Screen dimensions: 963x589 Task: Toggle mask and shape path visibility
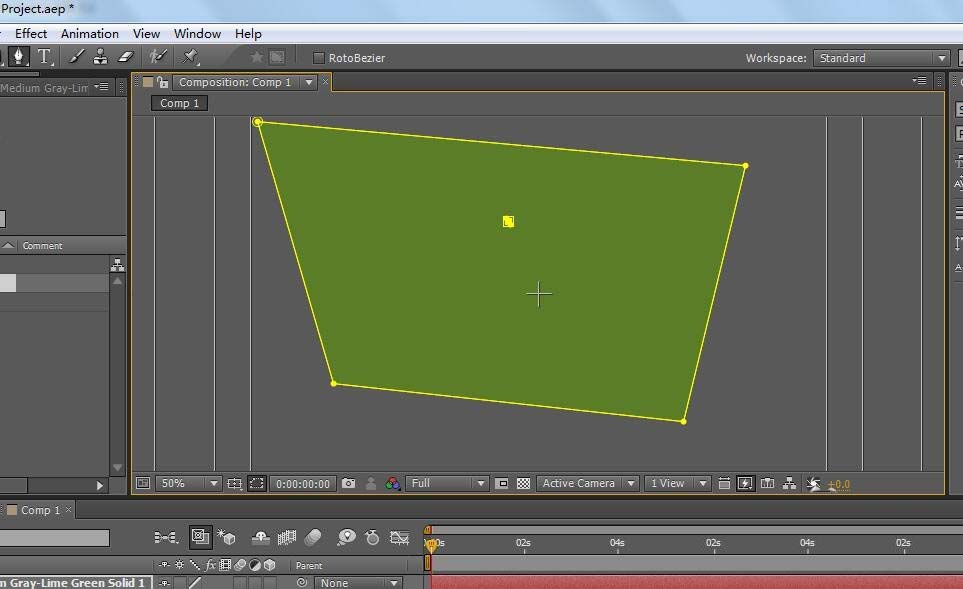[257, 483]
